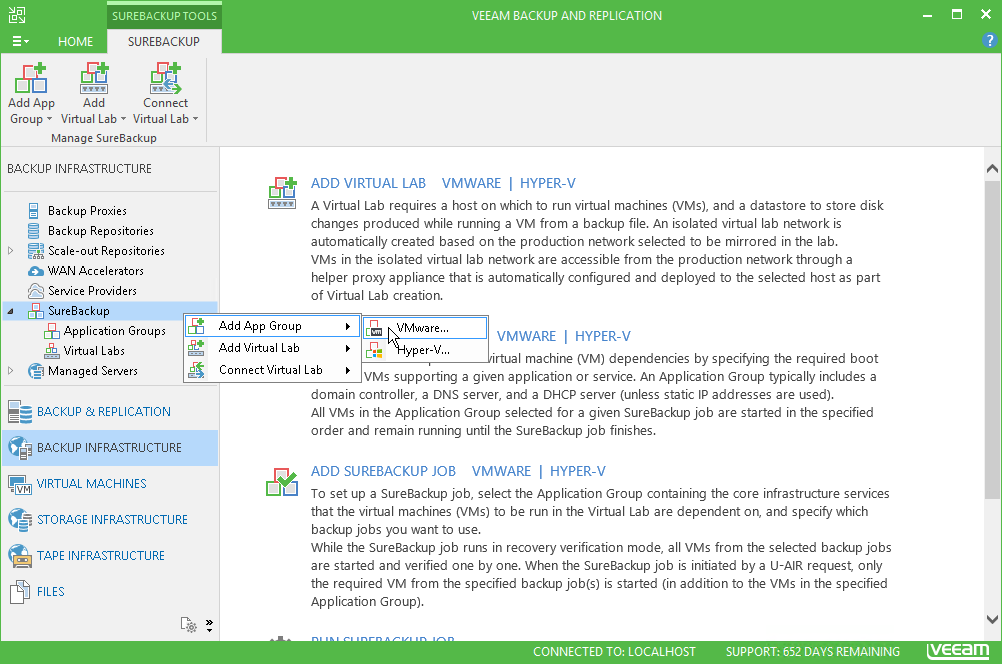Select Backup Proxies in the tree
Screen dimensions: 1002x664
(87, 211)
